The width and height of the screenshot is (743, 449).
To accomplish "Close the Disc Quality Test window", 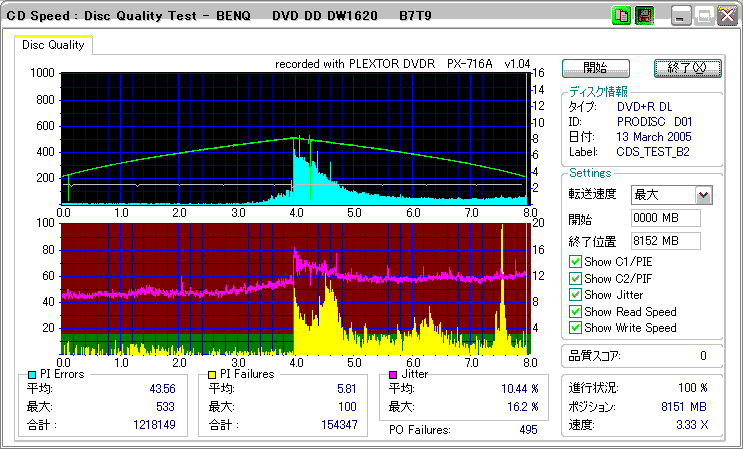I will point(726,16).
